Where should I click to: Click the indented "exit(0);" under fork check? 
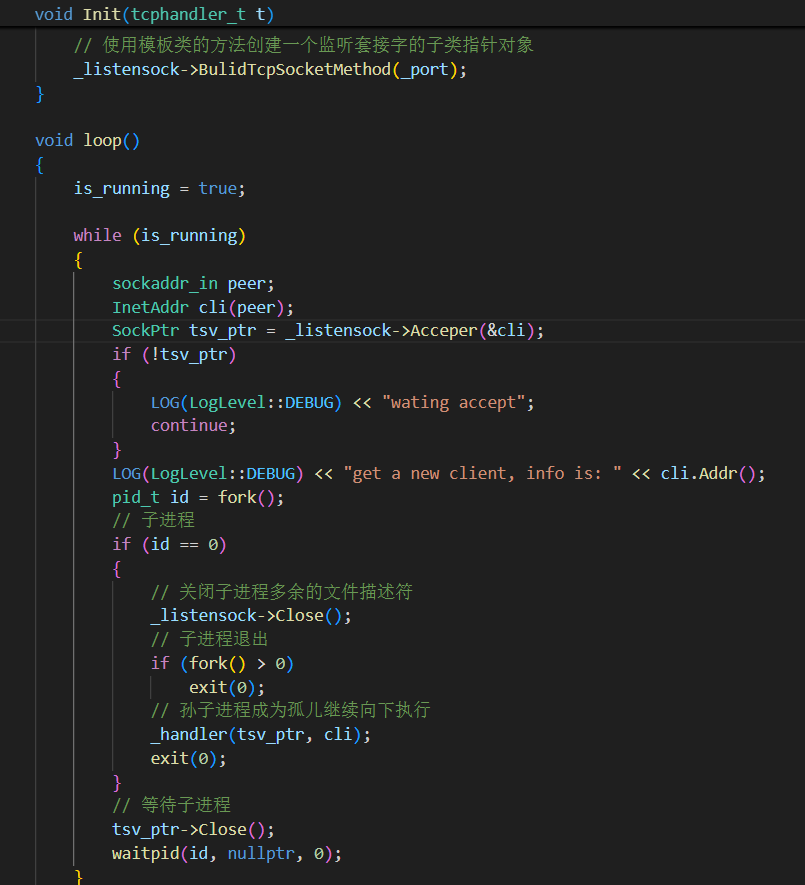pos(227,687)
